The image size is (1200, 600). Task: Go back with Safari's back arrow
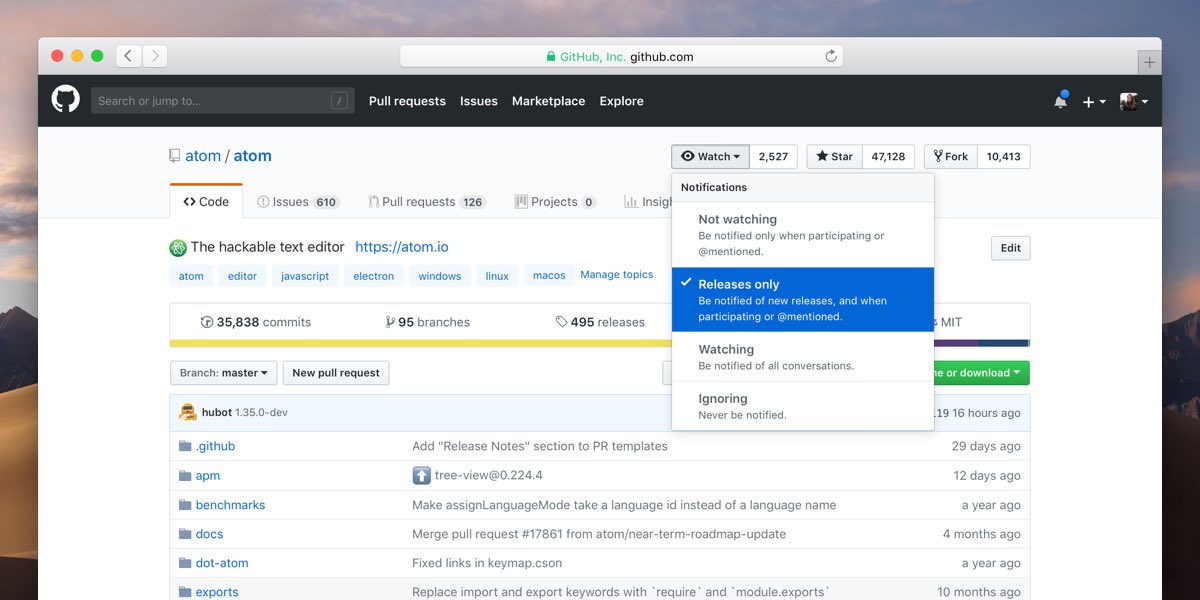129,56
